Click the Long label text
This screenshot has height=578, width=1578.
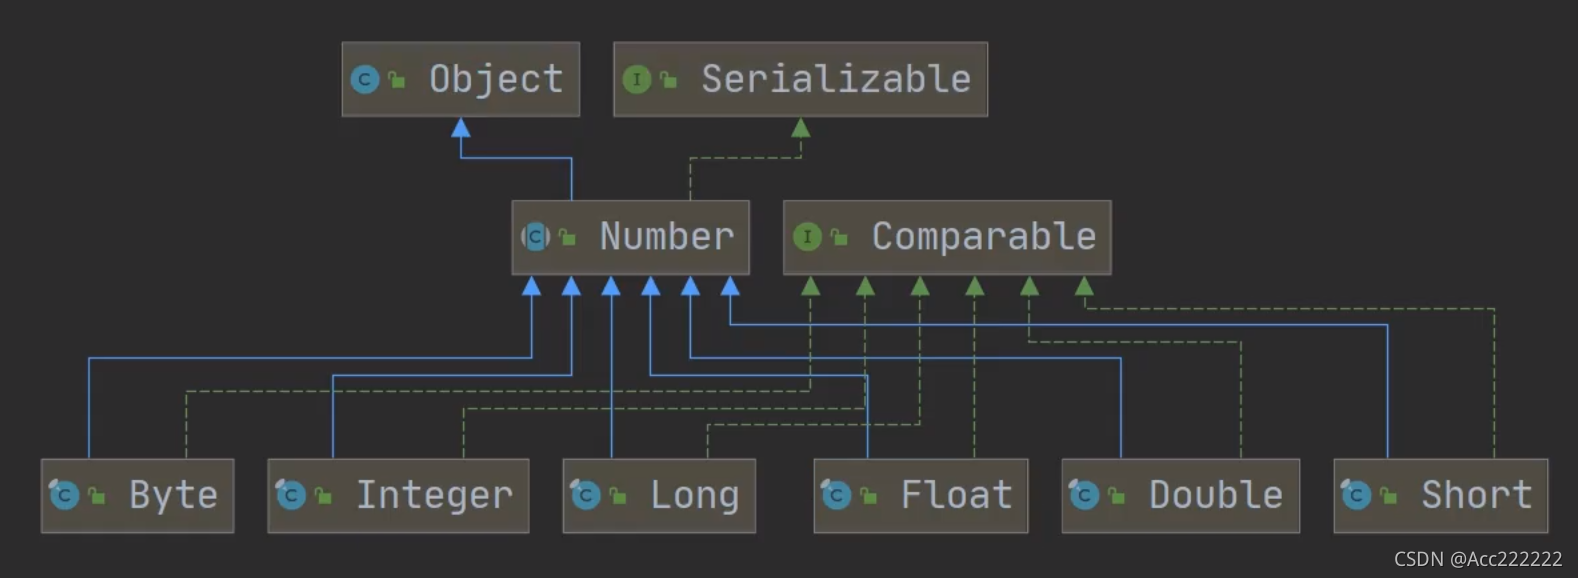pyautogui.click(x=695, y=496)
